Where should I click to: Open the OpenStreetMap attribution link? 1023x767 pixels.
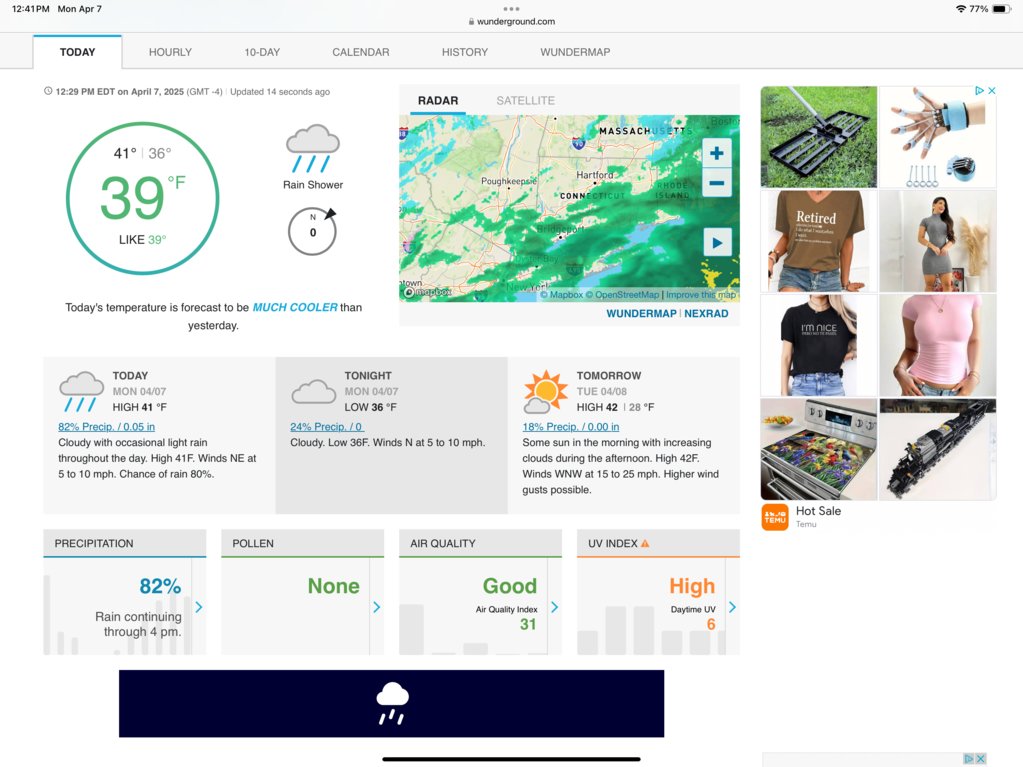click(622, 295)
